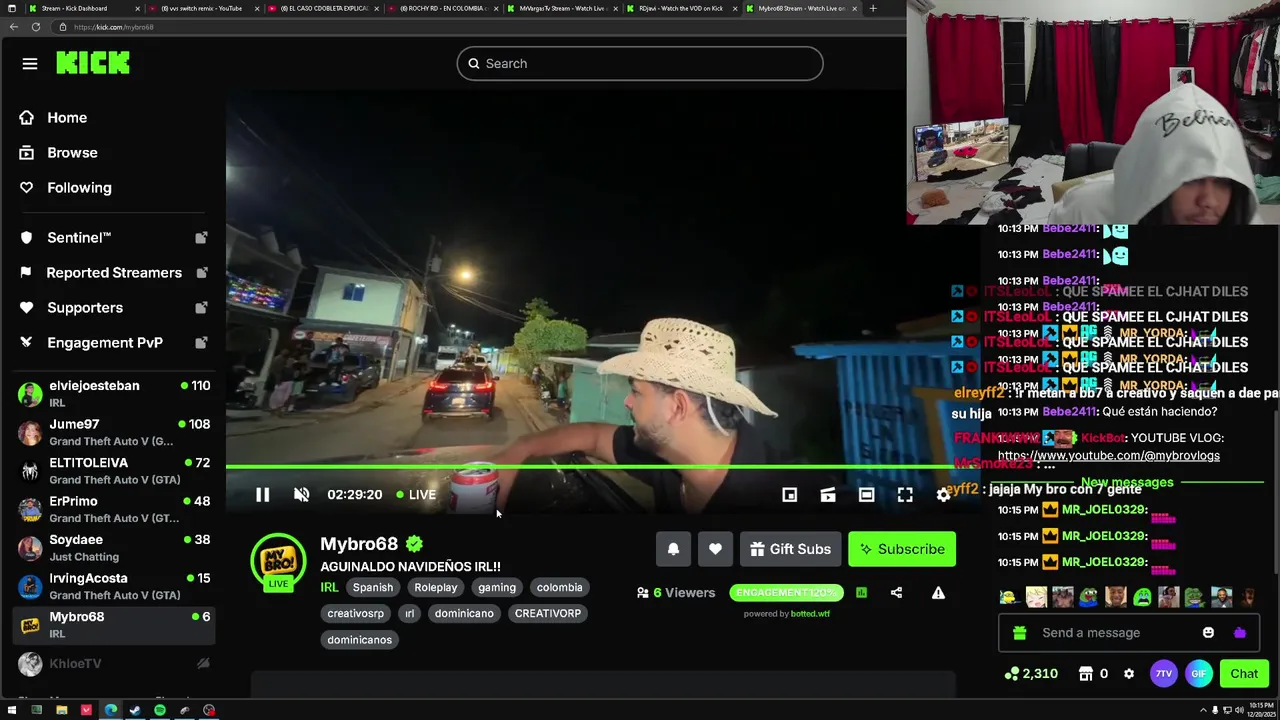Select the colombia tag
1280x720 pixels.
pos(559,588)
